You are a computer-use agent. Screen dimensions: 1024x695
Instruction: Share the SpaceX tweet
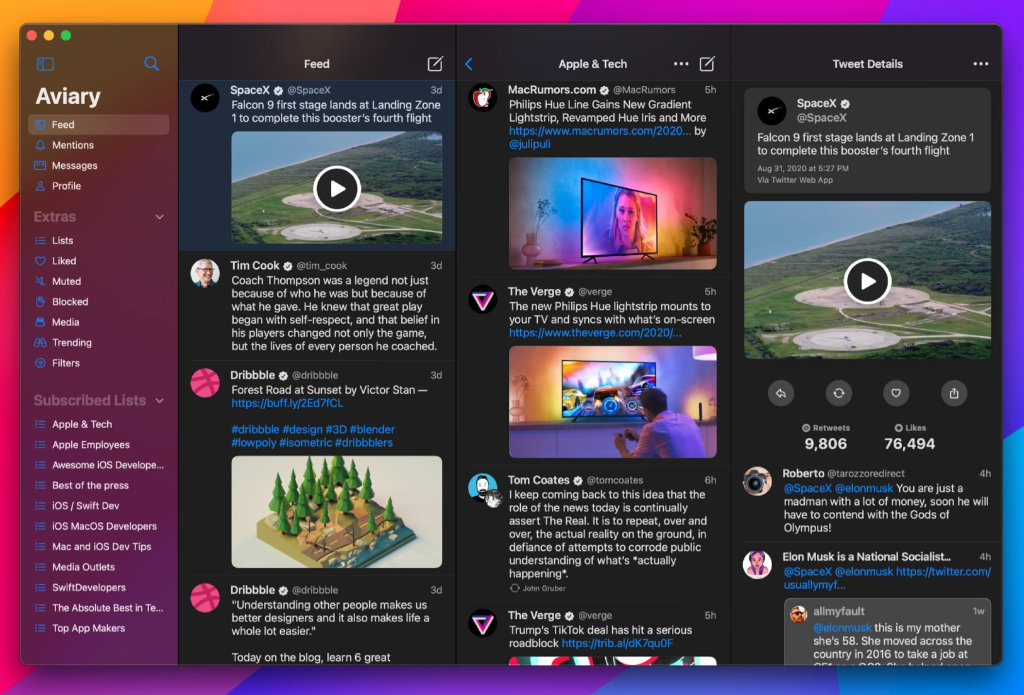point(953,393)
